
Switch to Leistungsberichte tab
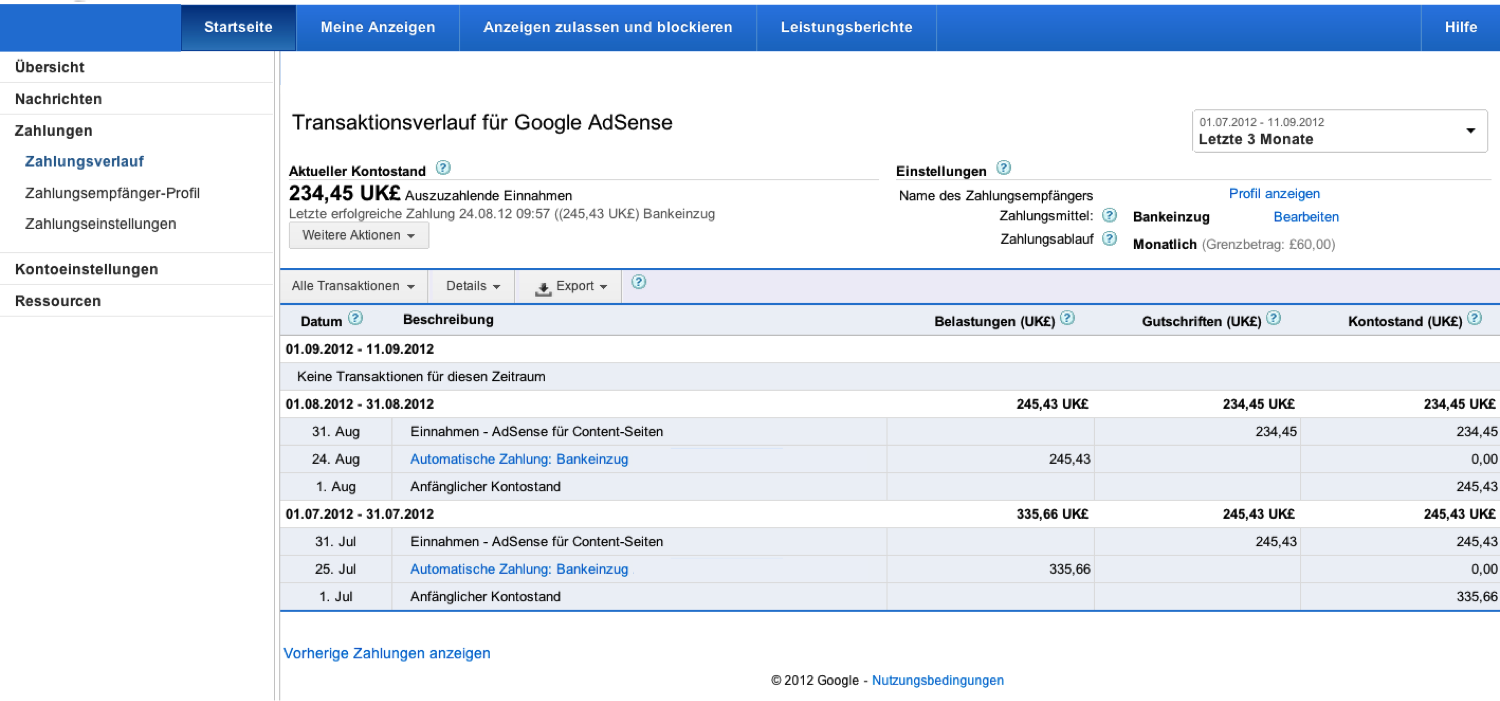tap(847, 27)
